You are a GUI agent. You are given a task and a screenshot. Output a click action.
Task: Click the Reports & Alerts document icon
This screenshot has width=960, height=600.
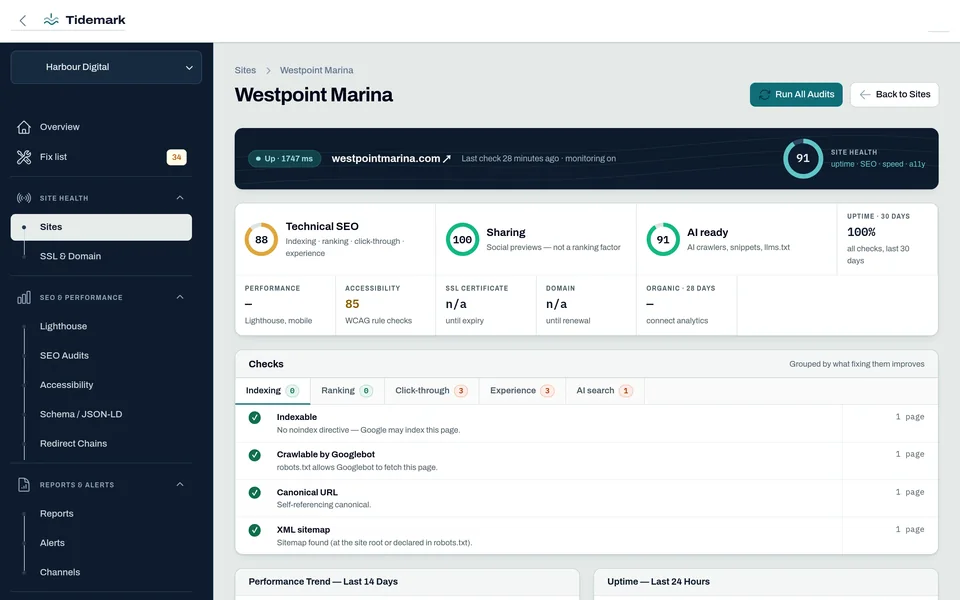pyautogui.click(x=24, y=485)
